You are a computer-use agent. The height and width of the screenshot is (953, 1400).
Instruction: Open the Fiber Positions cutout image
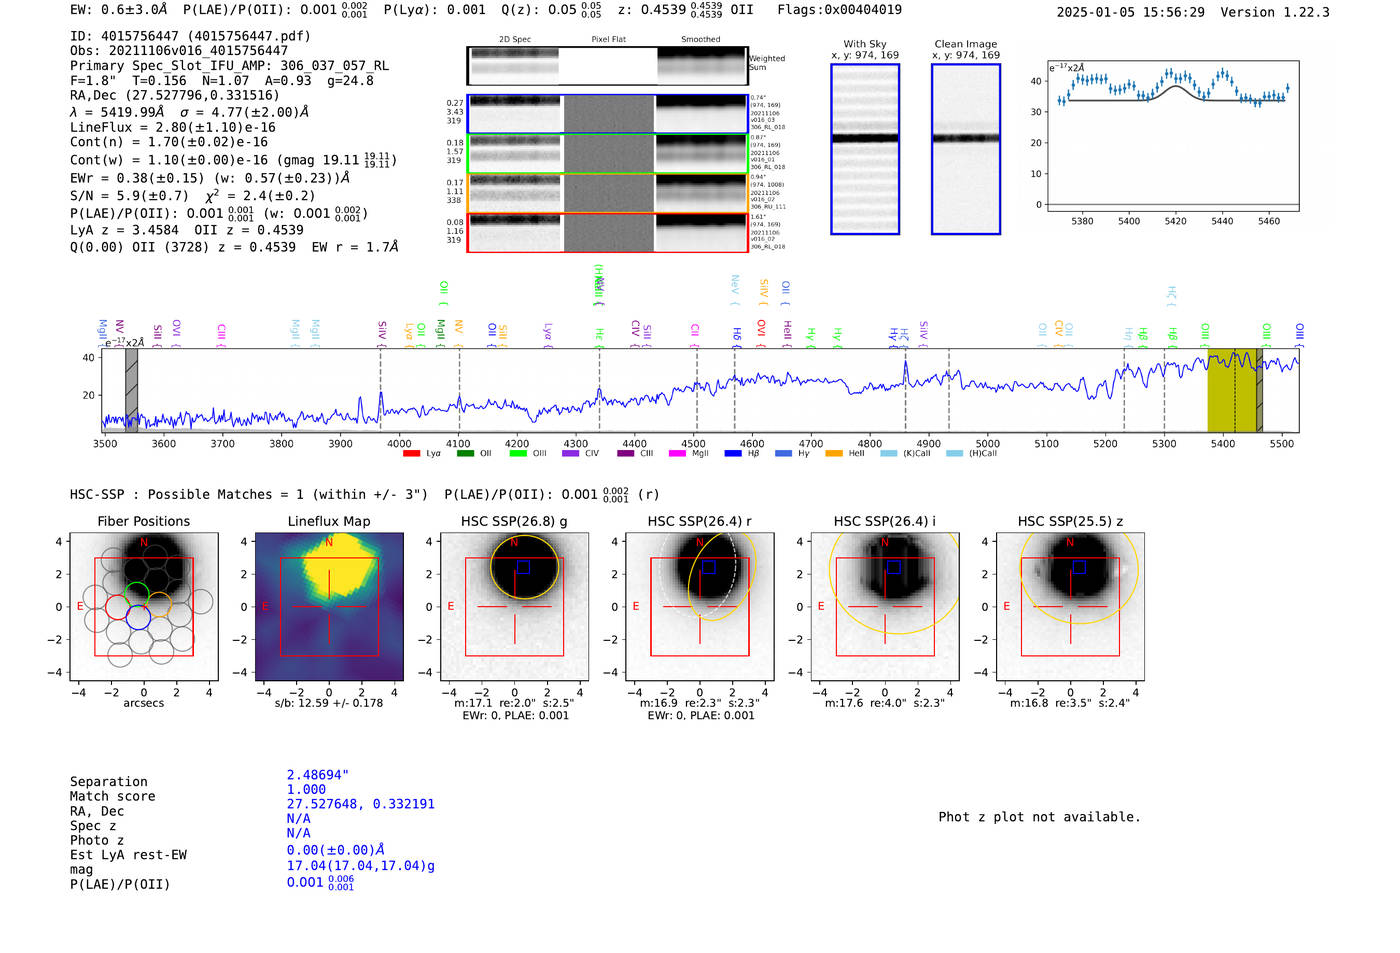coord(144,606)
